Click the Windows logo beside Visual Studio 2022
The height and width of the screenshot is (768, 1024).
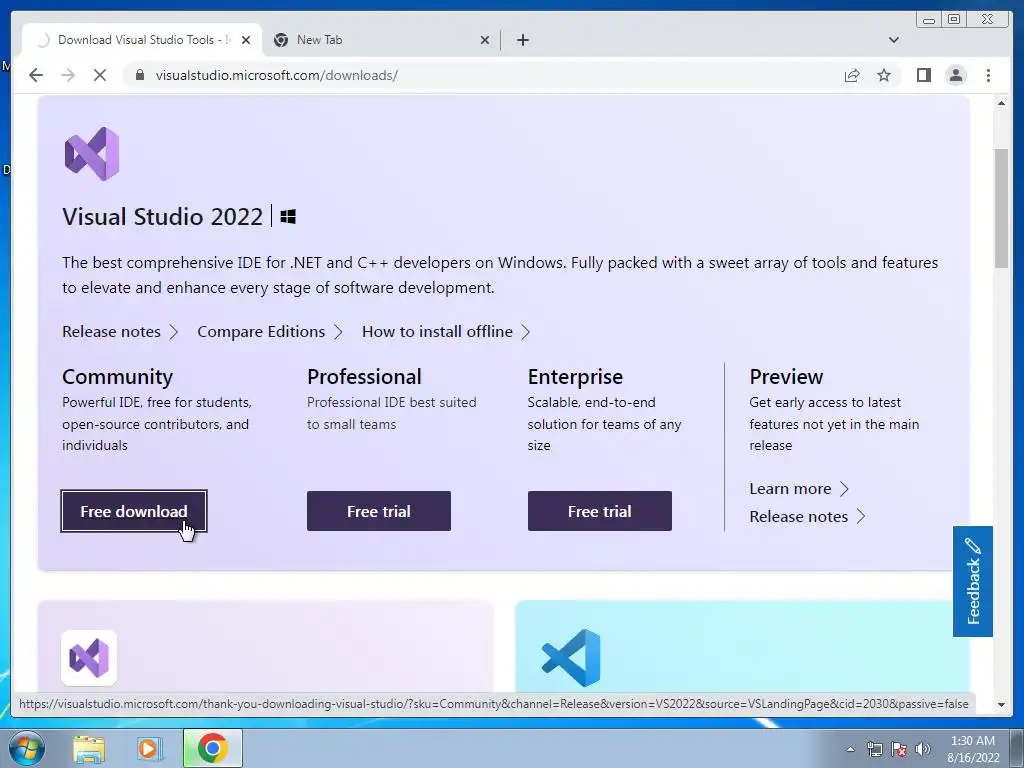288,216
